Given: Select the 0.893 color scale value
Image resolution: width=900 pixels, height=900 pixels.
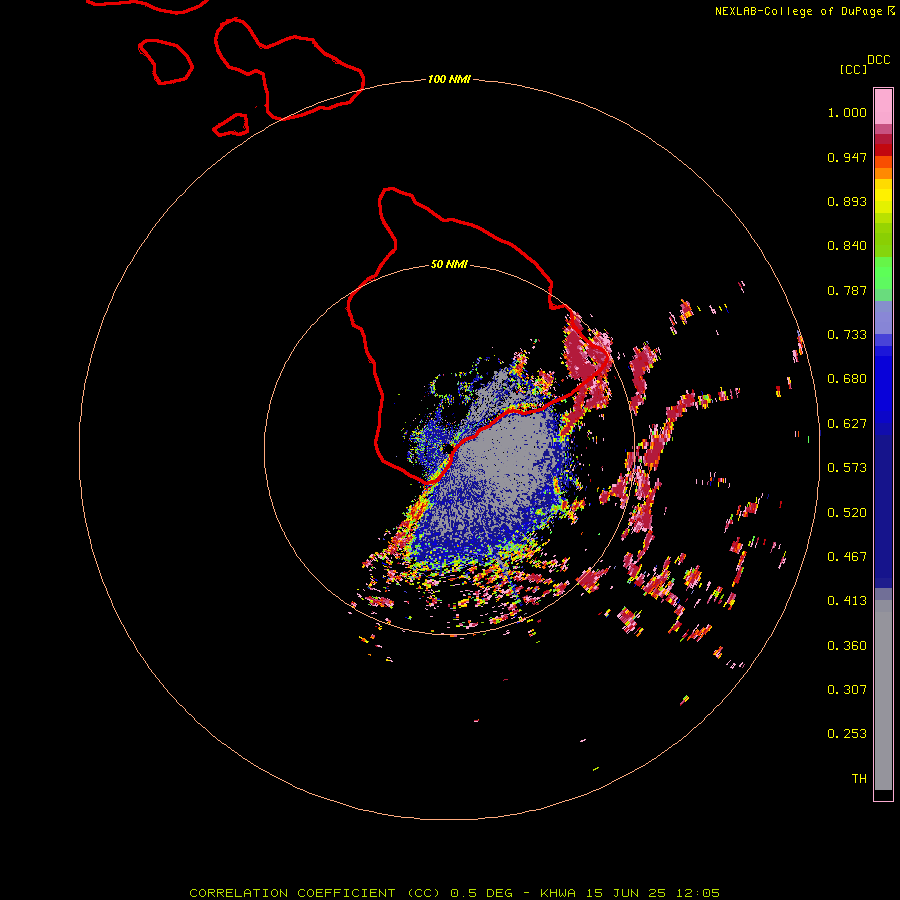Looking at the screenshot, I should [847, 201].
